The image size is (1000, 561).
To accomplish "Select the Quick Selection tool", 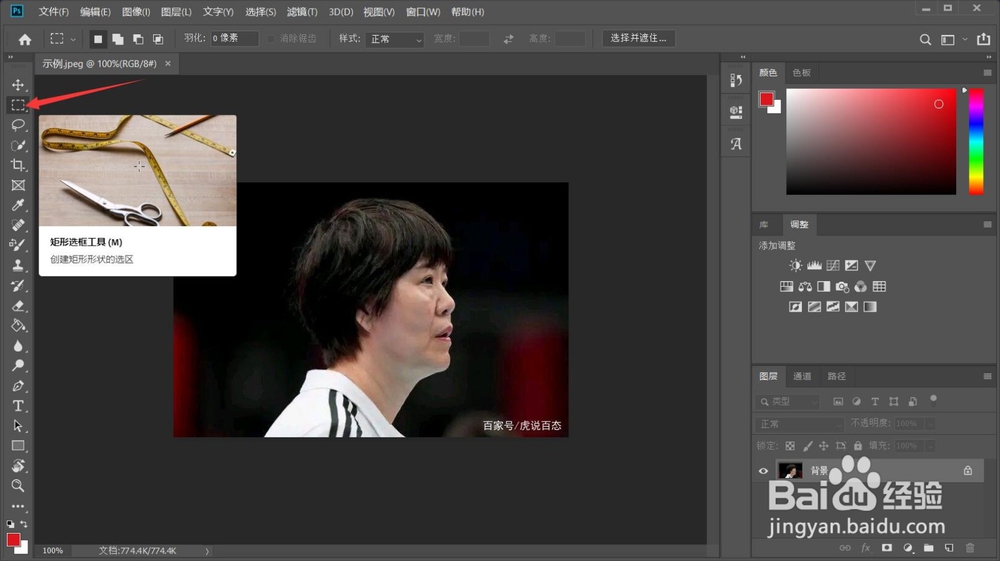I will pyautogui.click(x=18, y=145).
